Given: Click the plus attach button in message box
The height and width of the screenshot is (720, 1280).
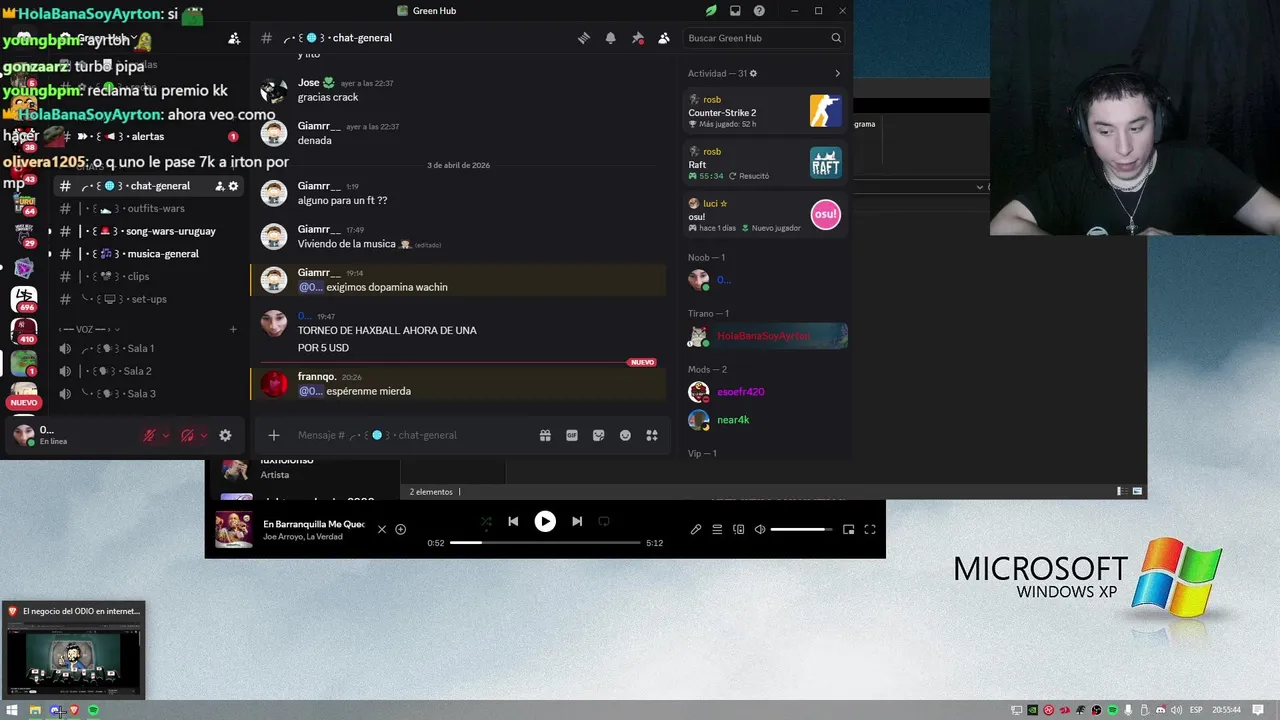Looking at the screenshot, I should pyautogui.click(x=274, y=435).
